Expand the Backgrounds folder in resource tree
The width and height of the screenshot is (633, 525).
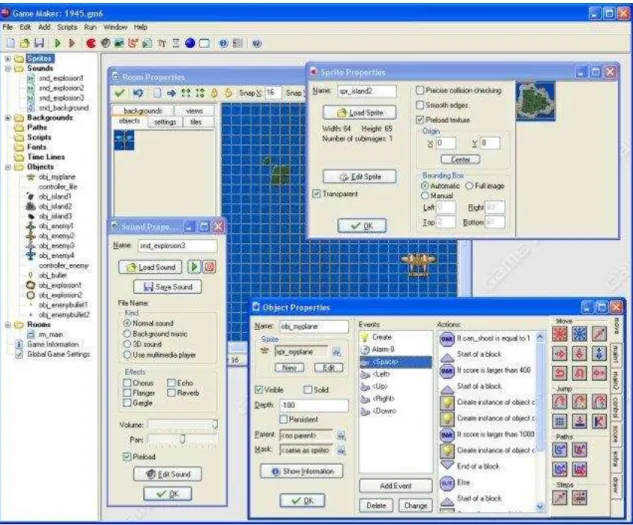(x=8, y=118)
